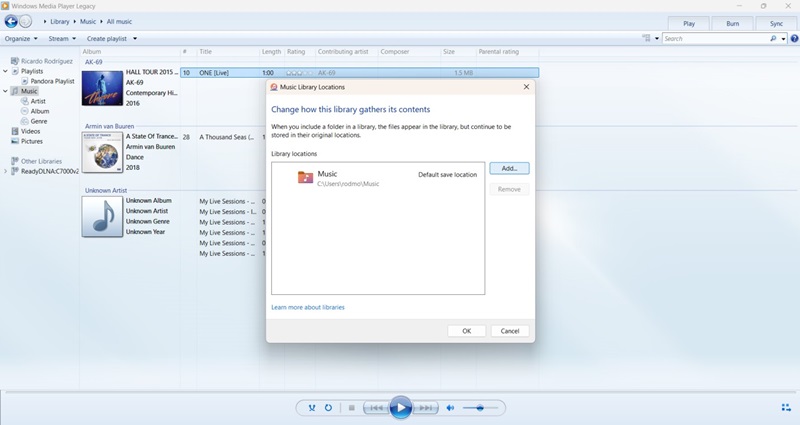This screenshot has width=800, height=425.
Task: Mute the volume speaker icon
Action: (450, 408)
